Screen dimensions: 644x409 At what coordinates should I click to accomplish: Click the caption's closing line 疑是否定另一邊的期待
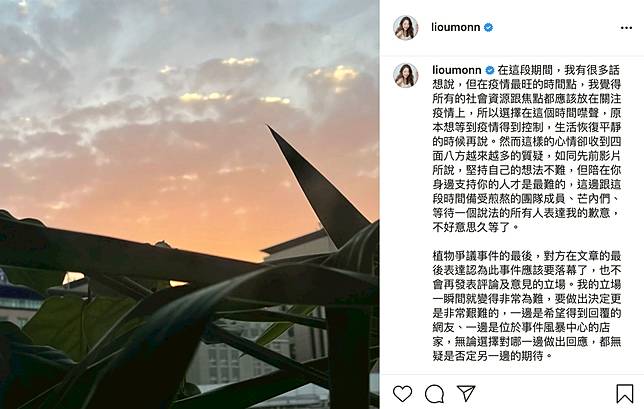[x=493, y=356]
